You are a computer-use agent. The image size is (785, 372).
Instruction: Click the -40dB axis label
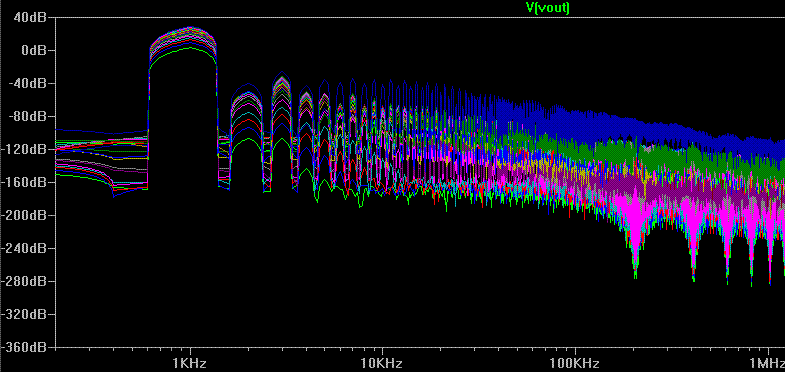(29, 84)
